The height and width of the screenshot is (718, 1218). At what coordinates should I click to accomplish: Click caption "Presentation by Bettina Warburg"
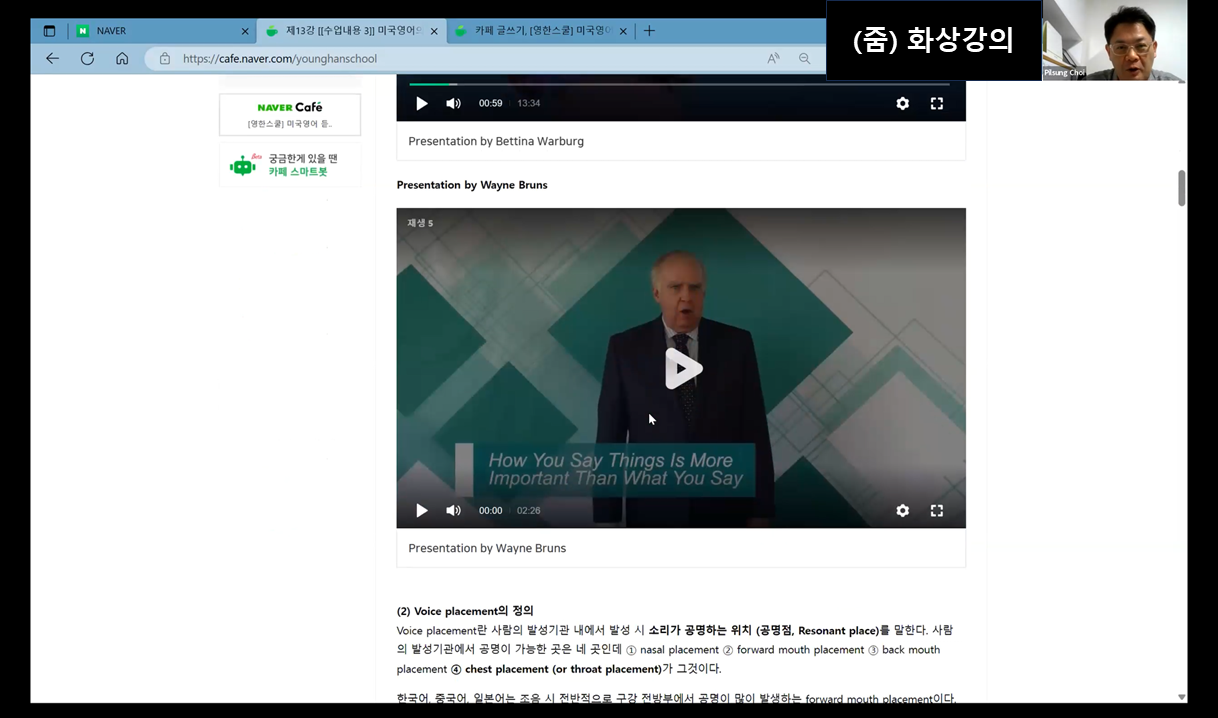(x=496, y=141)
